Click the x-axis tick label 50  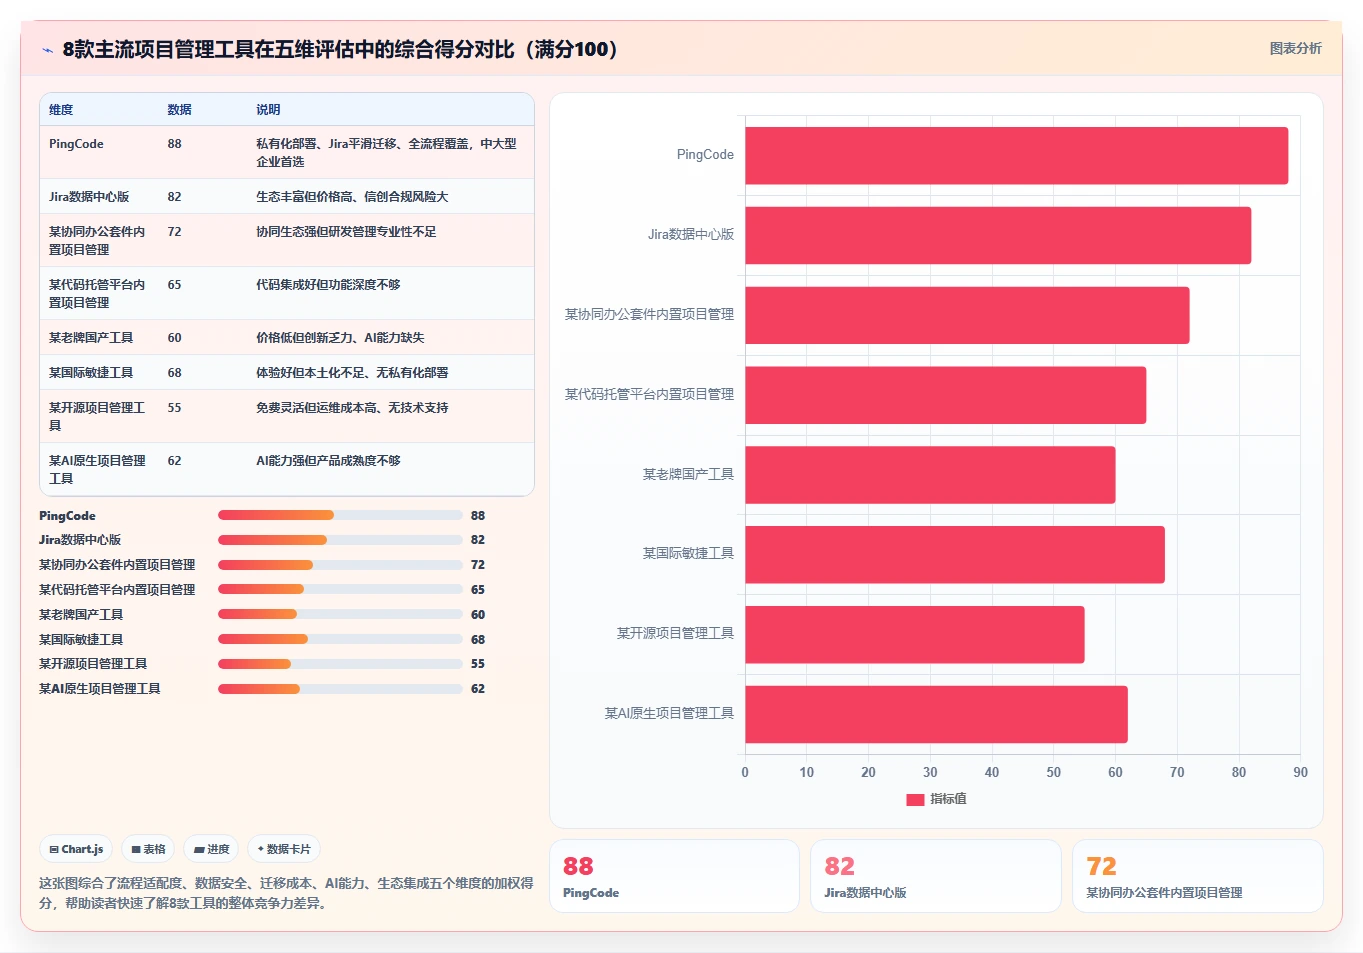[x=1053, y=773]
